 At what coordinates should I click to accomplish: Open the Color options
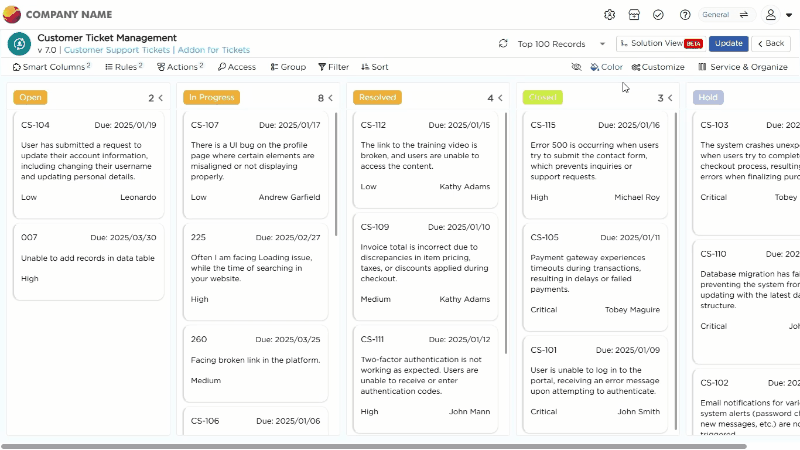[606, 67]
